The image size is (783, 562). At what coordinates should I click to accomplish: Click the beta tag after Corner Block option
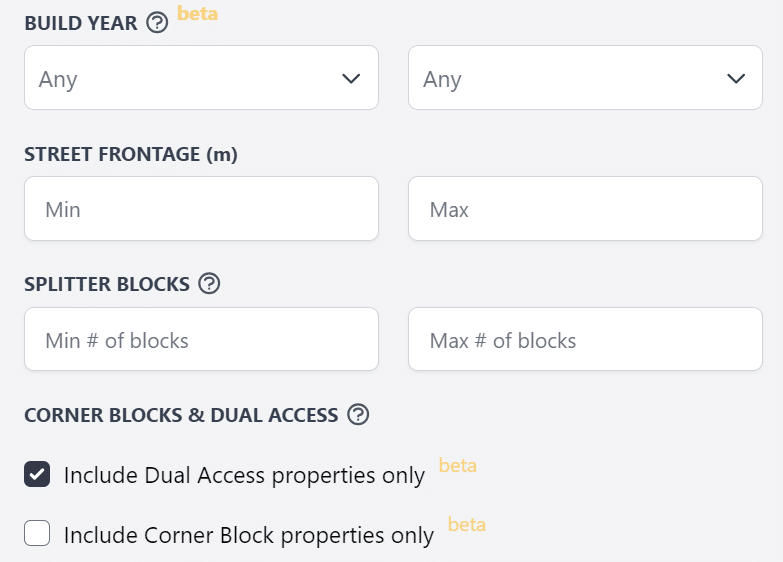(466, 525)
